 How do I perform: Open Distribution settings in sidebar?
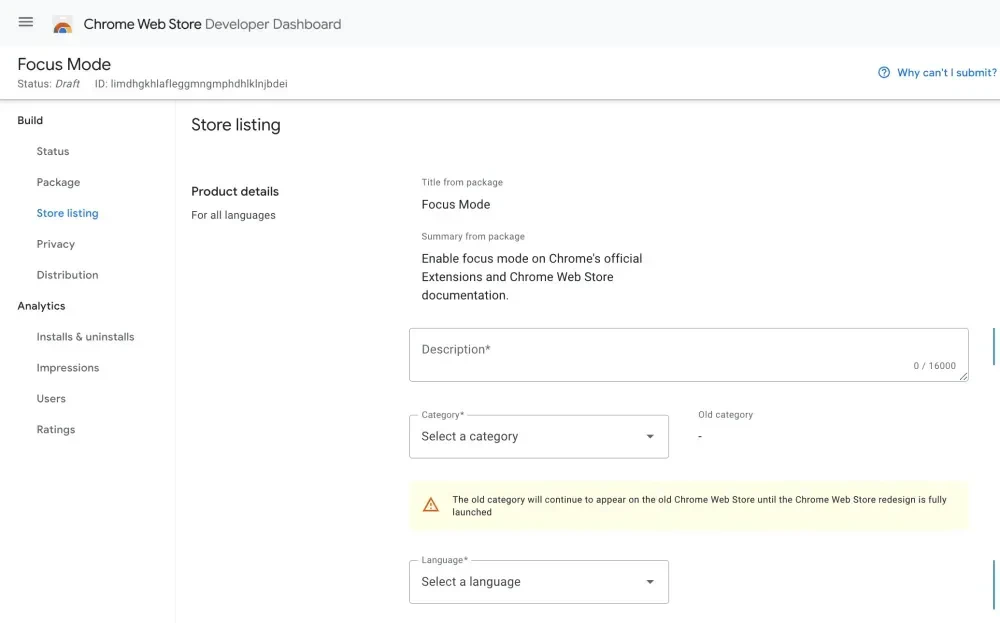68,275
